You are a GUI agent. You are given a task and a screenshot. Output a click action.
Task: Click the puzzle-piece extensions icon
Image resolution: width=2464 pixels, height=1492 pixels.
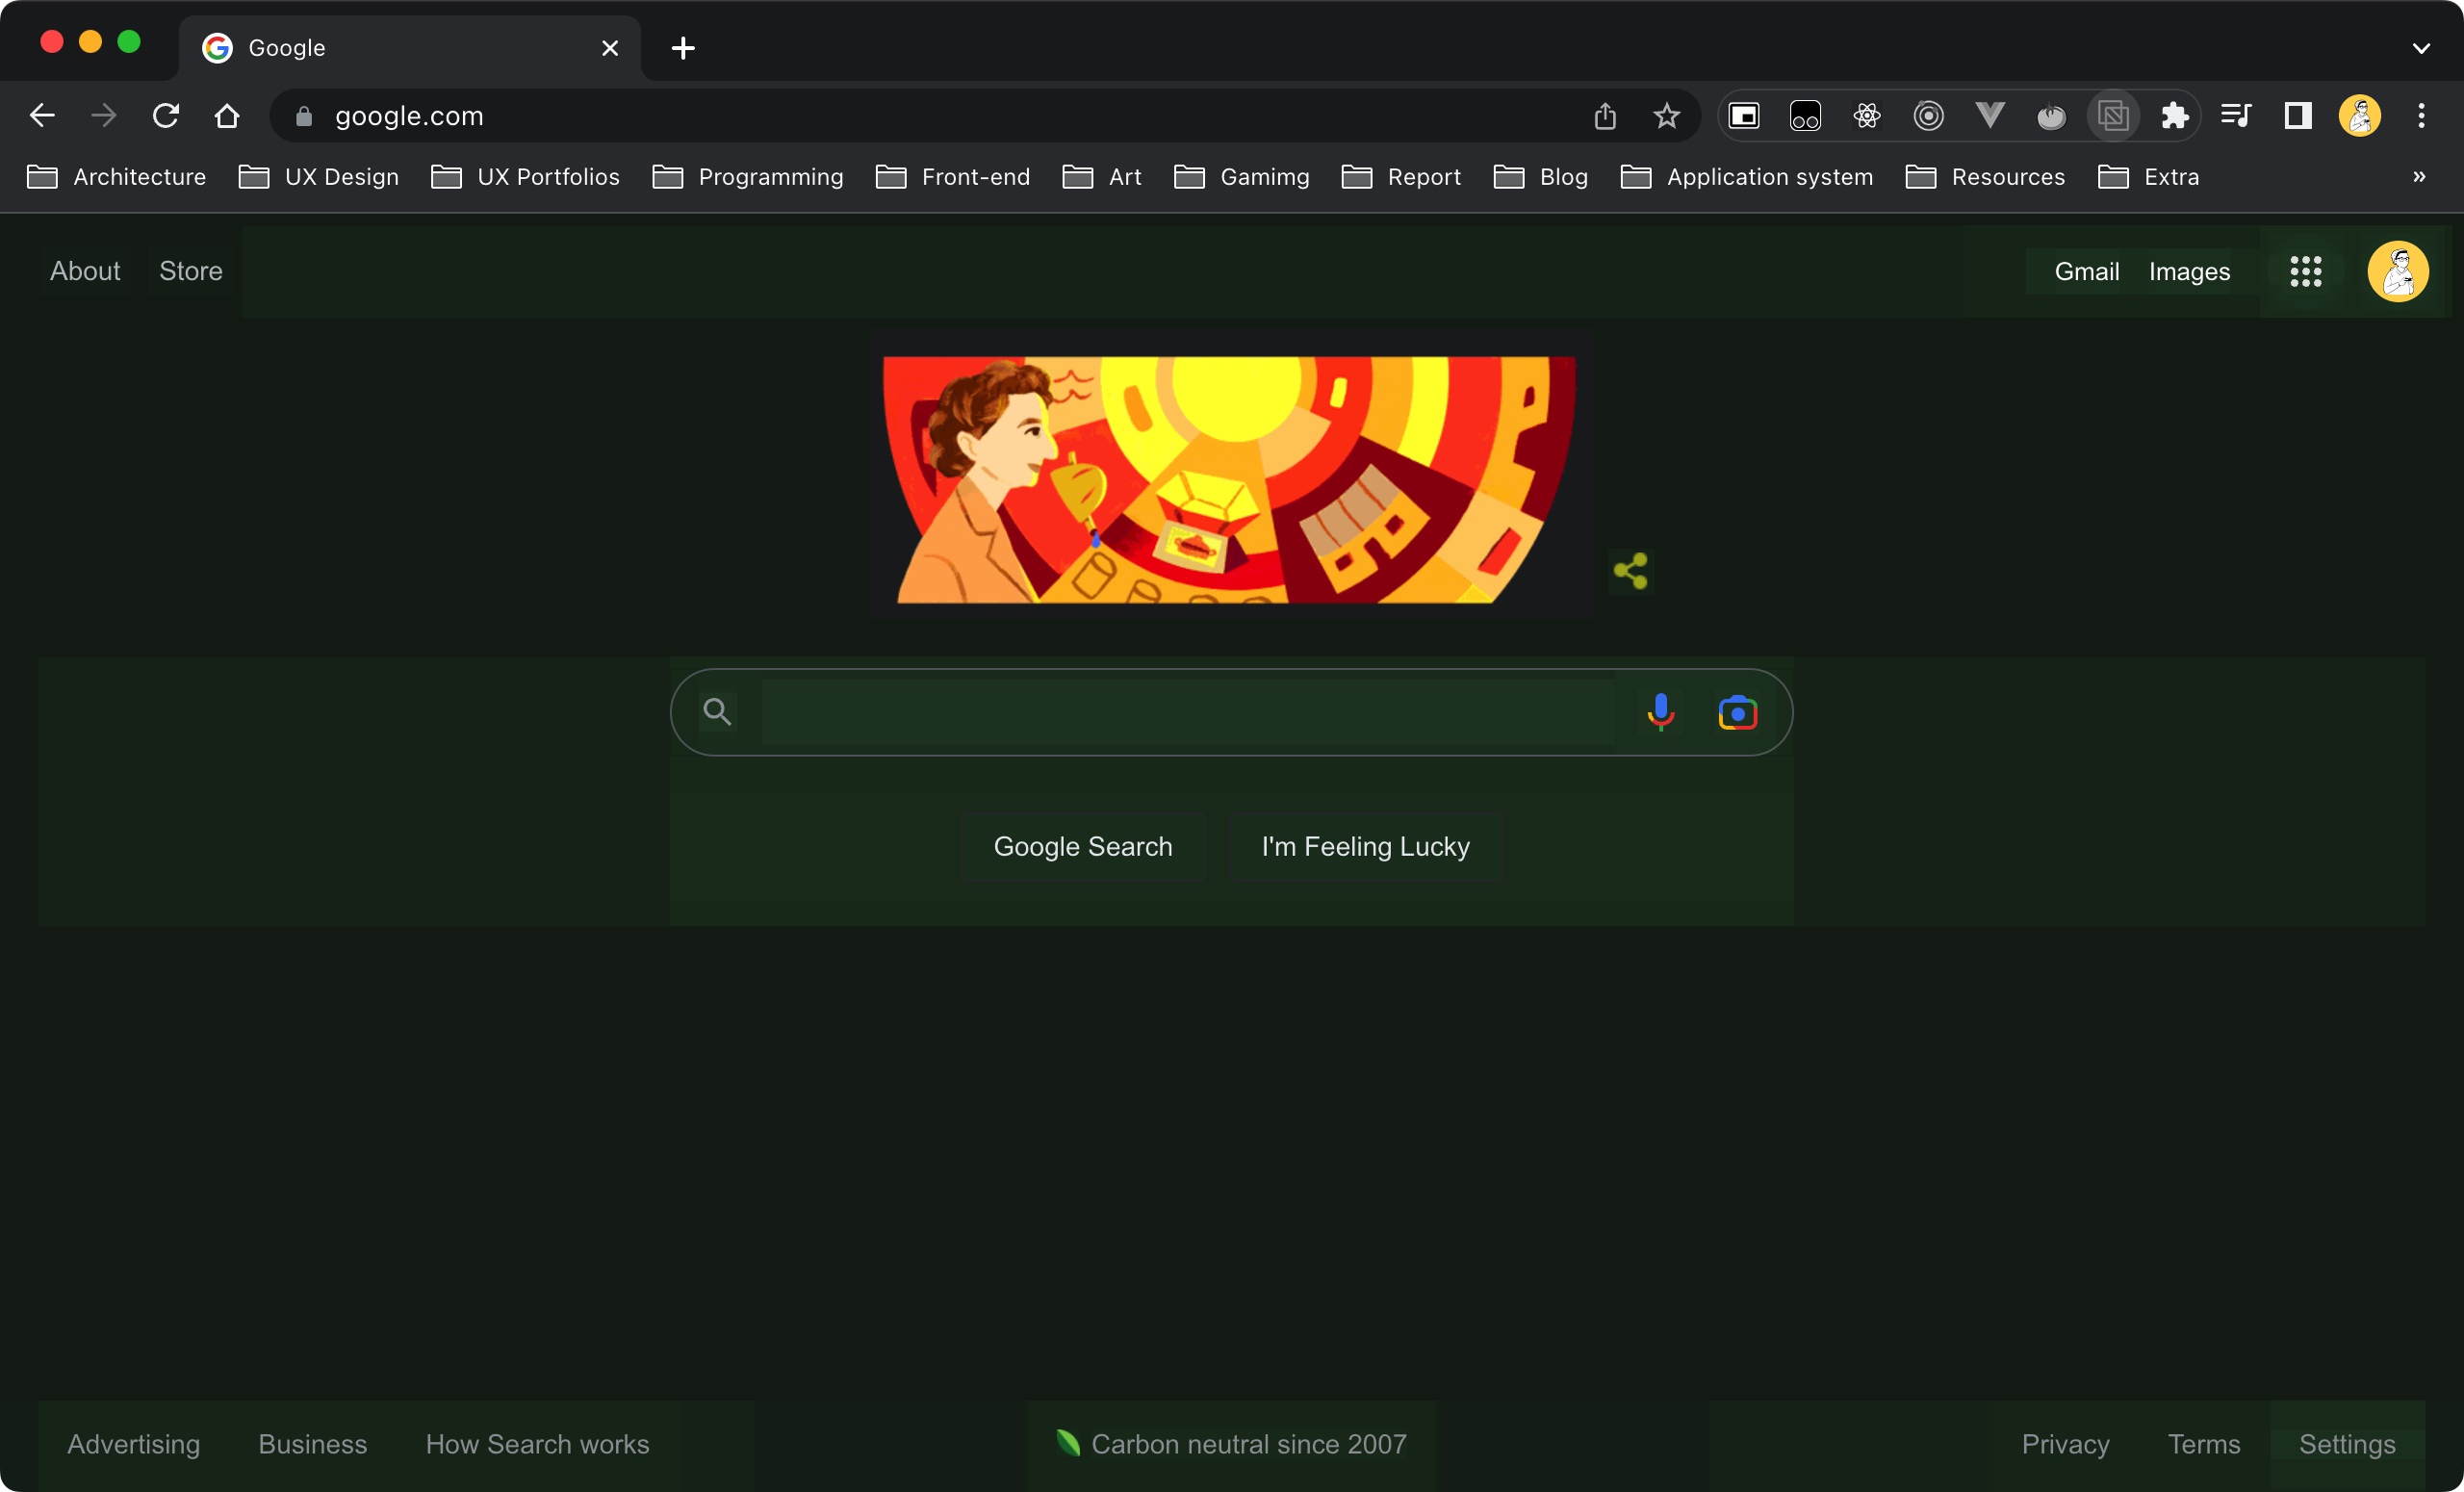(x=2175, y=115)
